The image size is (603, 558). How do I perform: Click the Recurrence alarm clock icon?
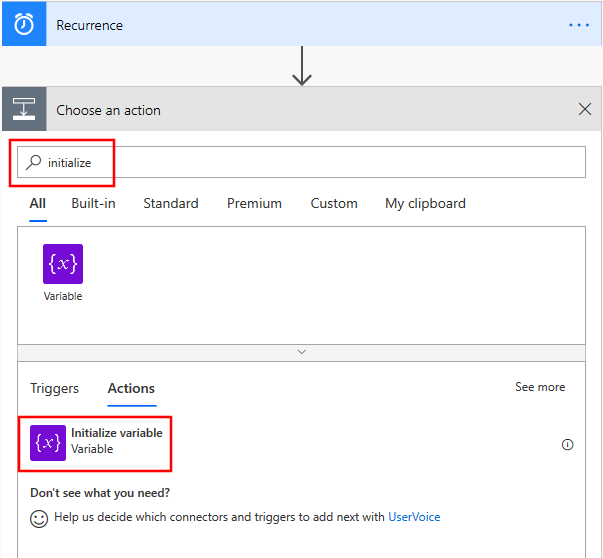[x=23, y=25]
